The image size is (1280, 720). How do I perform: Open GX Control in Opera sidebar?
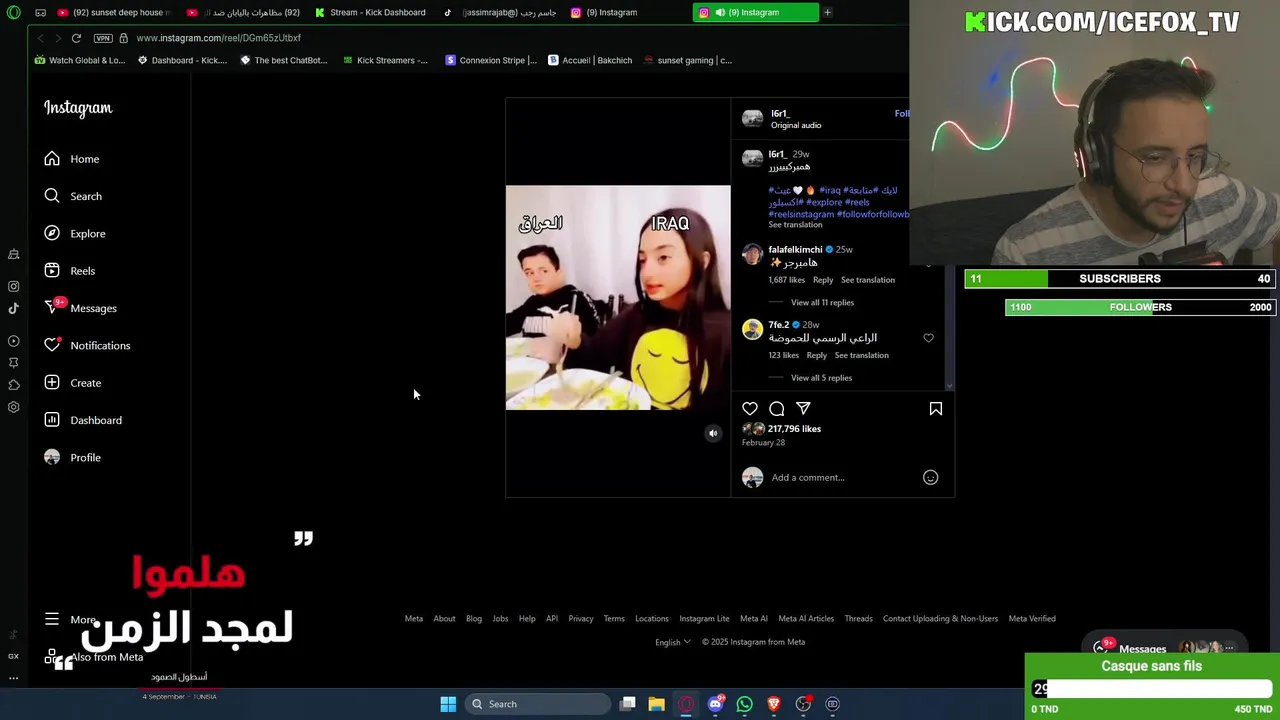(13, 656)
